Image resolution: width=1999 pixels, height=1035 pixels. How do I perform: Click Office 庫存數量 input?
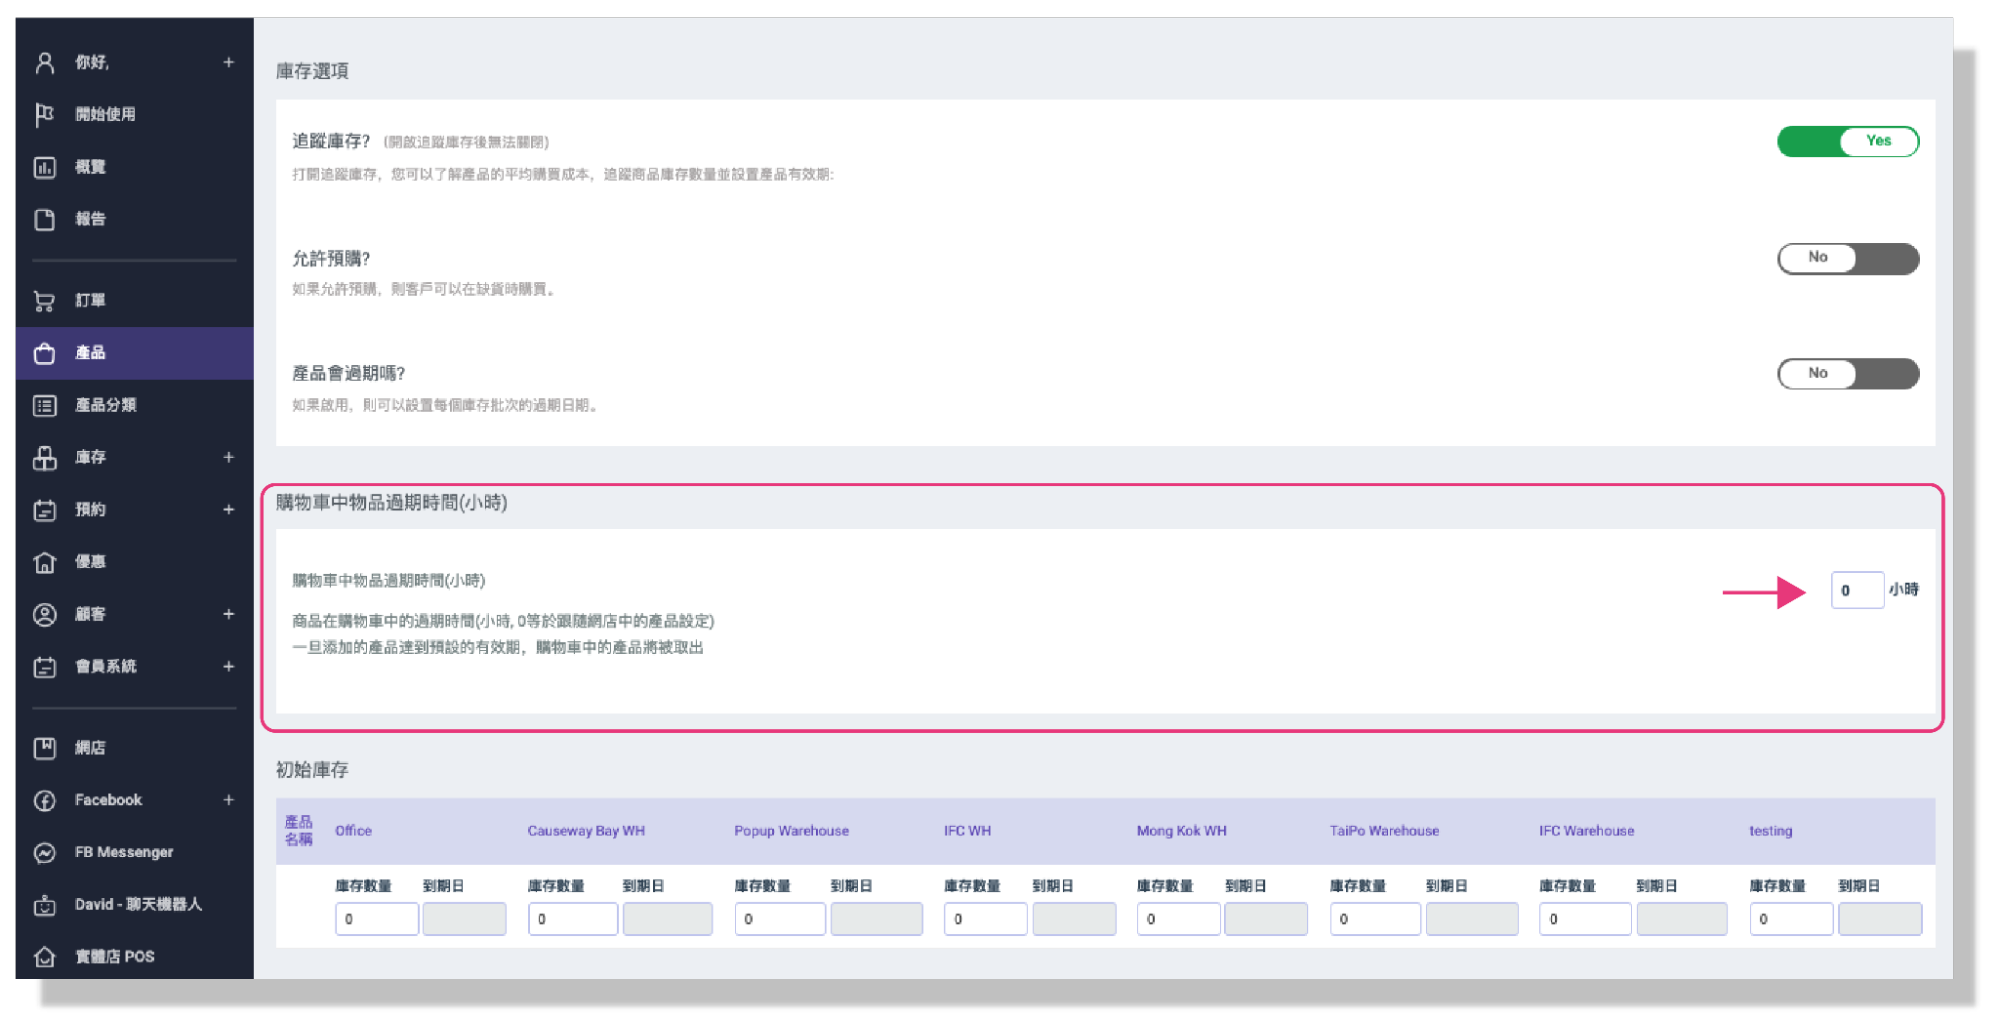pos(376,919)
